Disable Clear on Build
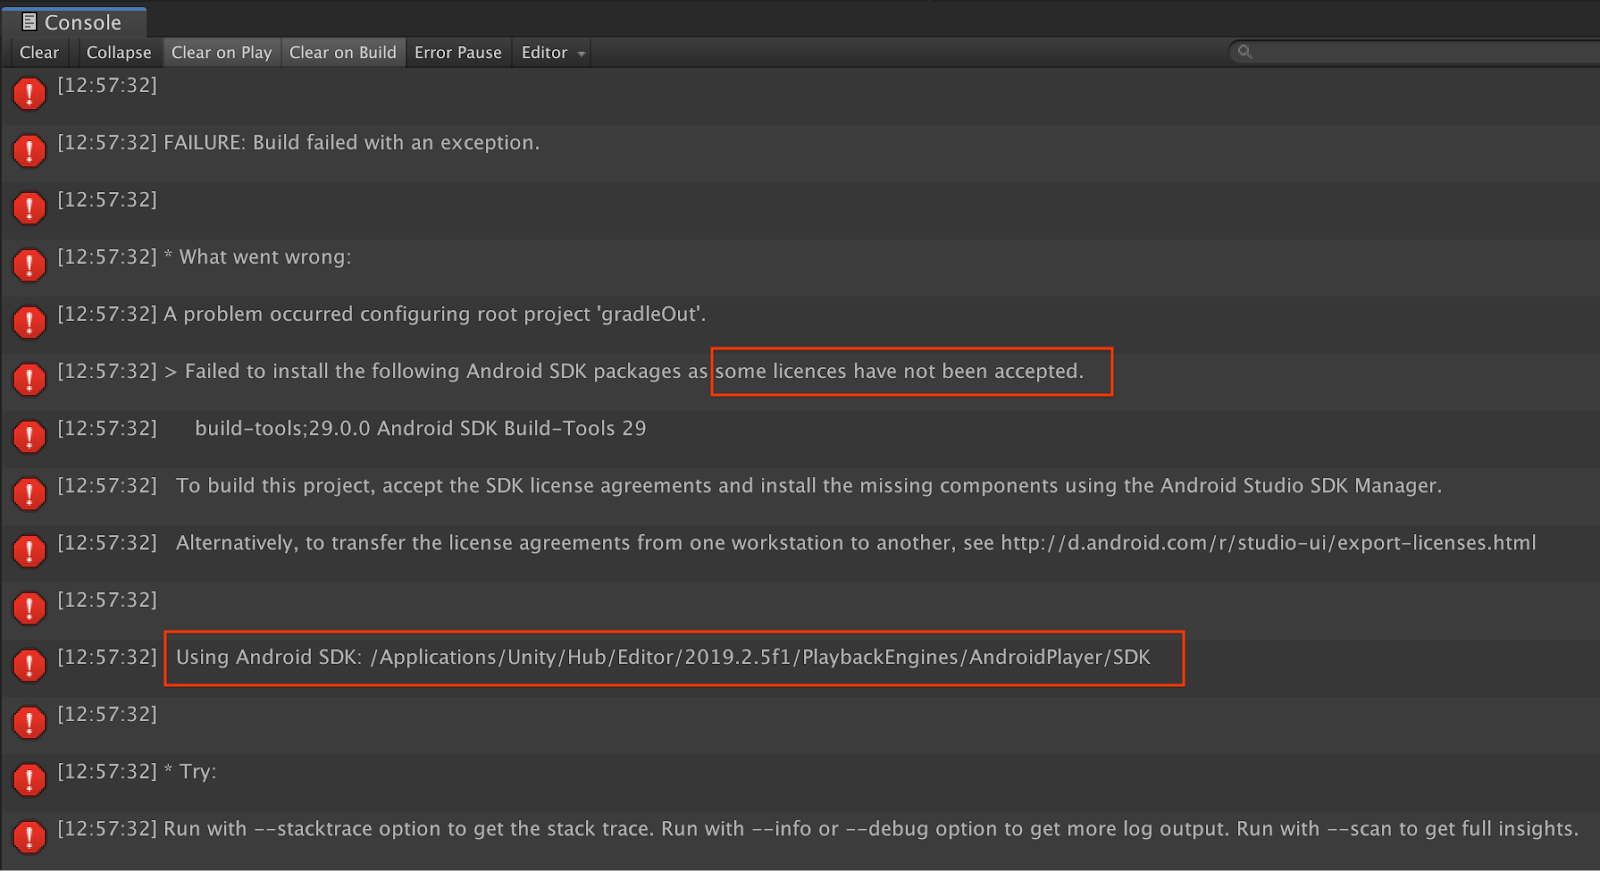 342,52
